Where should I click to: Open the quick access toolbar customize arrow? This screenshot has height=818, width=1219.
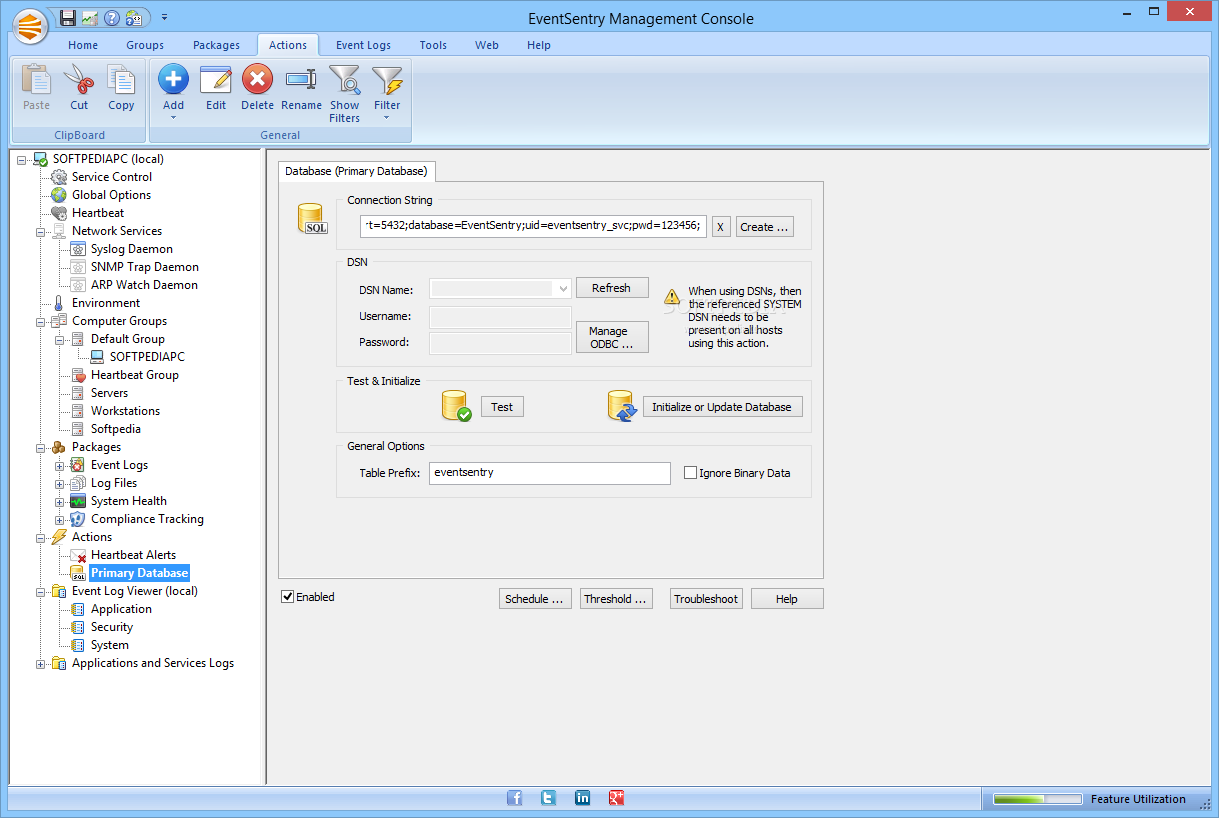pyautogui.click(x=164, y=17)
